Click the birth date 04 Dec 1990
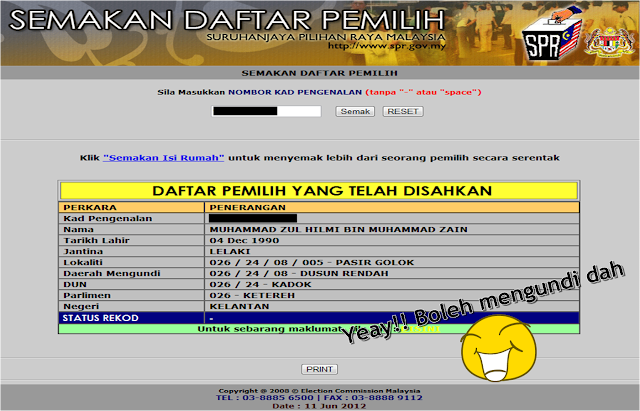The image size is (640, 411). coord(244,240)
